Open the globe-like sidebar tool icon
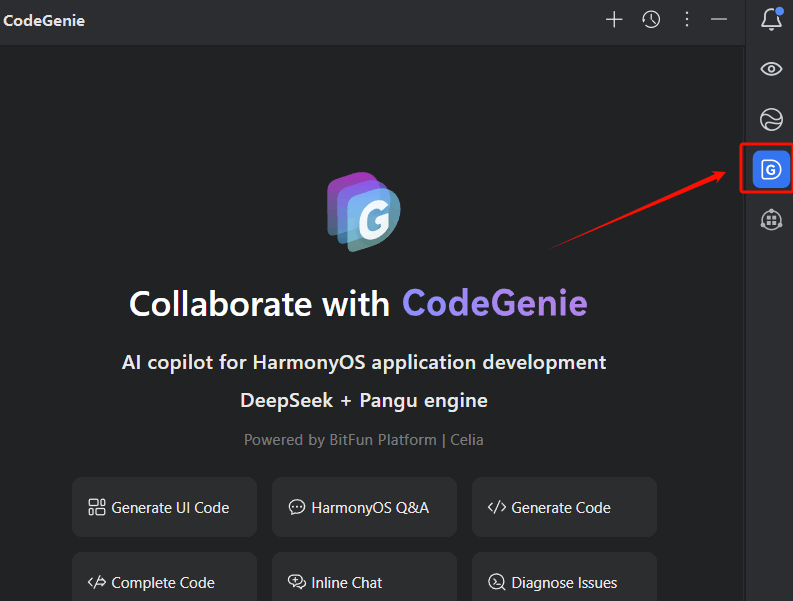Image resolution: width=793 pixels, height=601 pixels. click(x=771, y=119)
